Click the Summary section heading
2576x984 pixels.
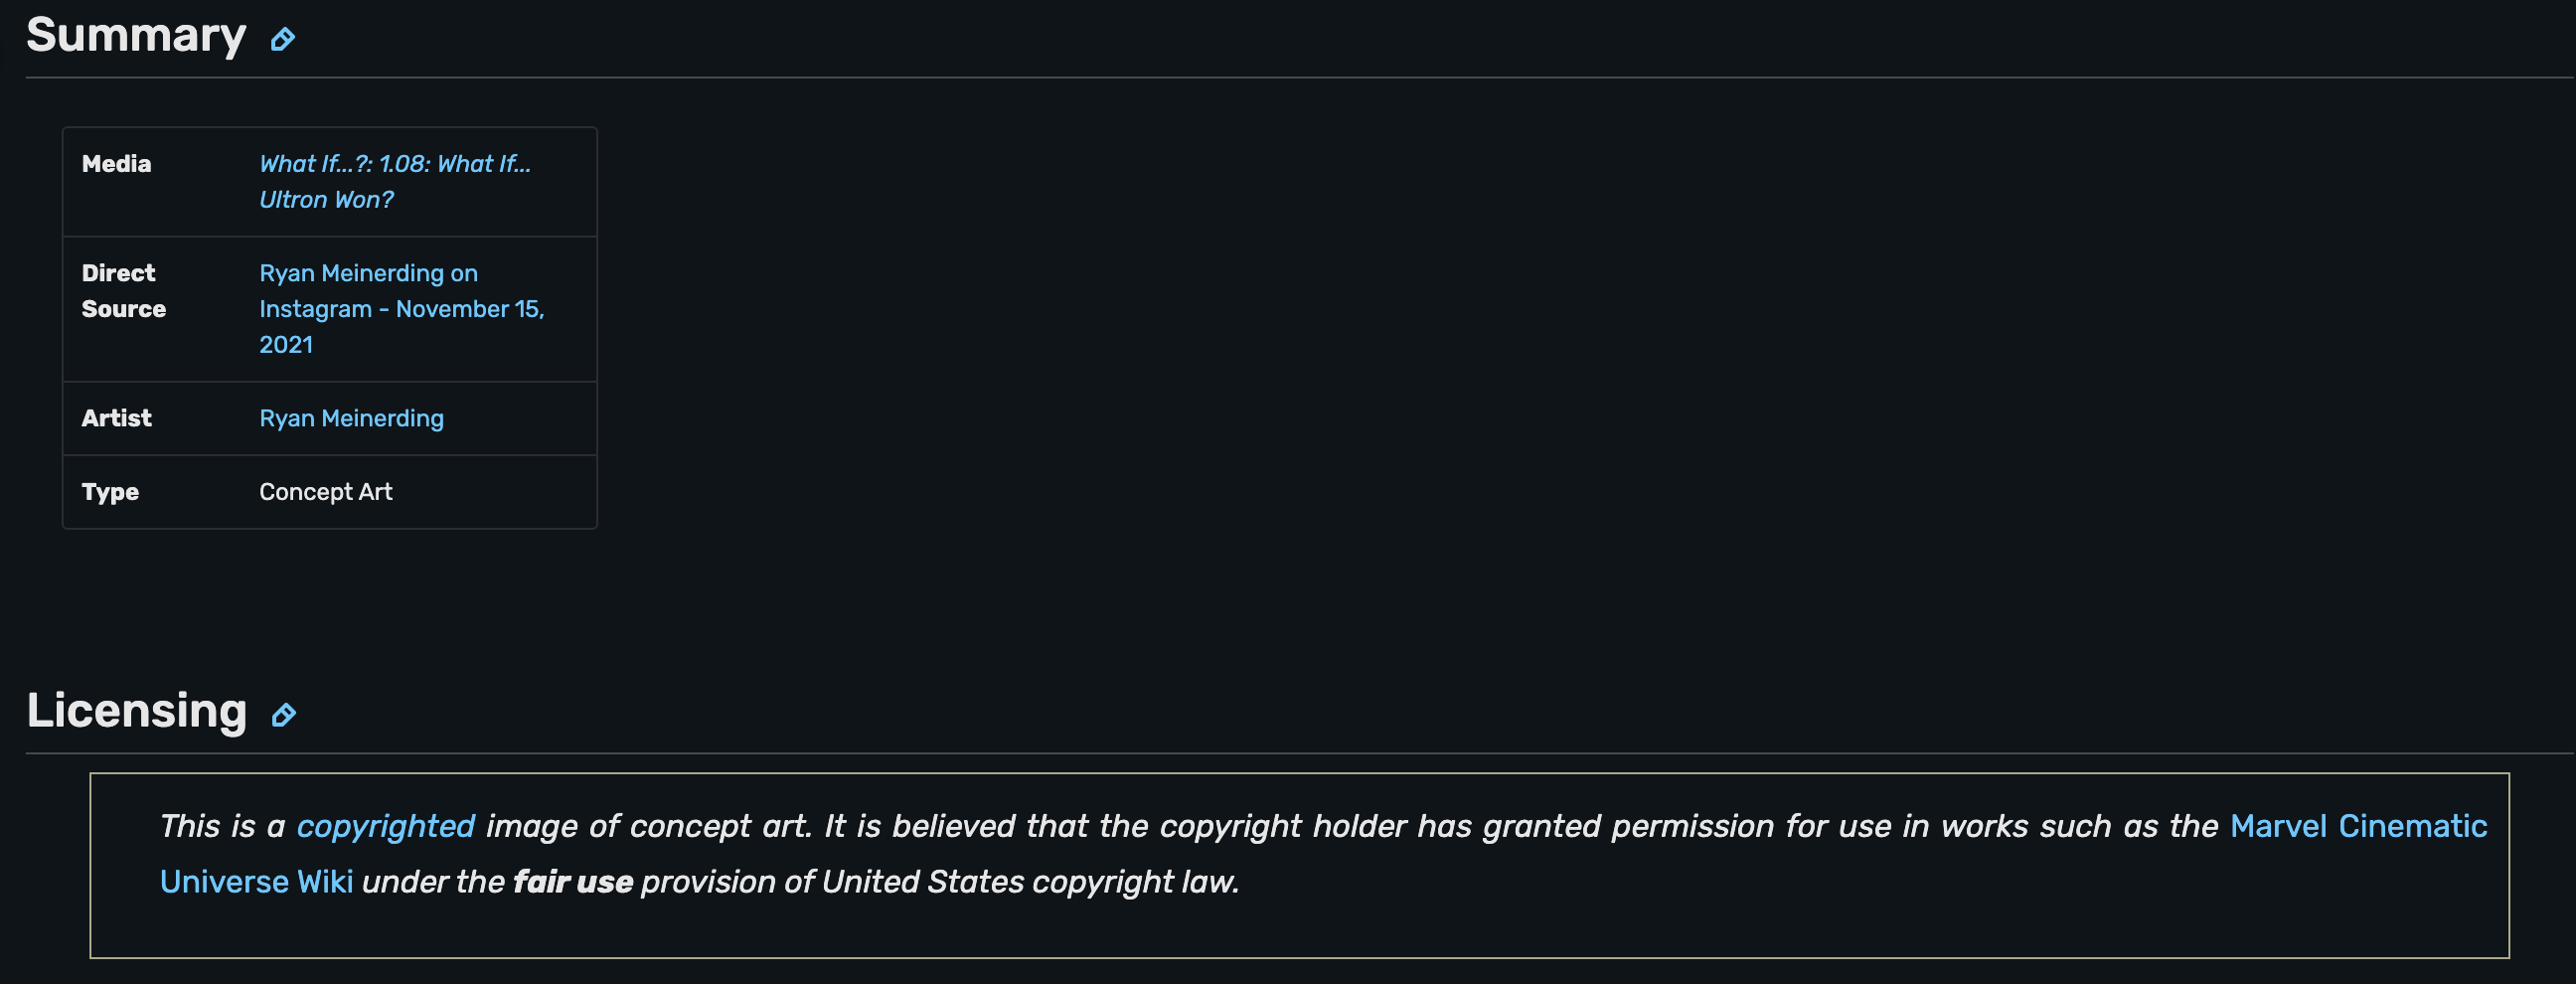[136, 36]
